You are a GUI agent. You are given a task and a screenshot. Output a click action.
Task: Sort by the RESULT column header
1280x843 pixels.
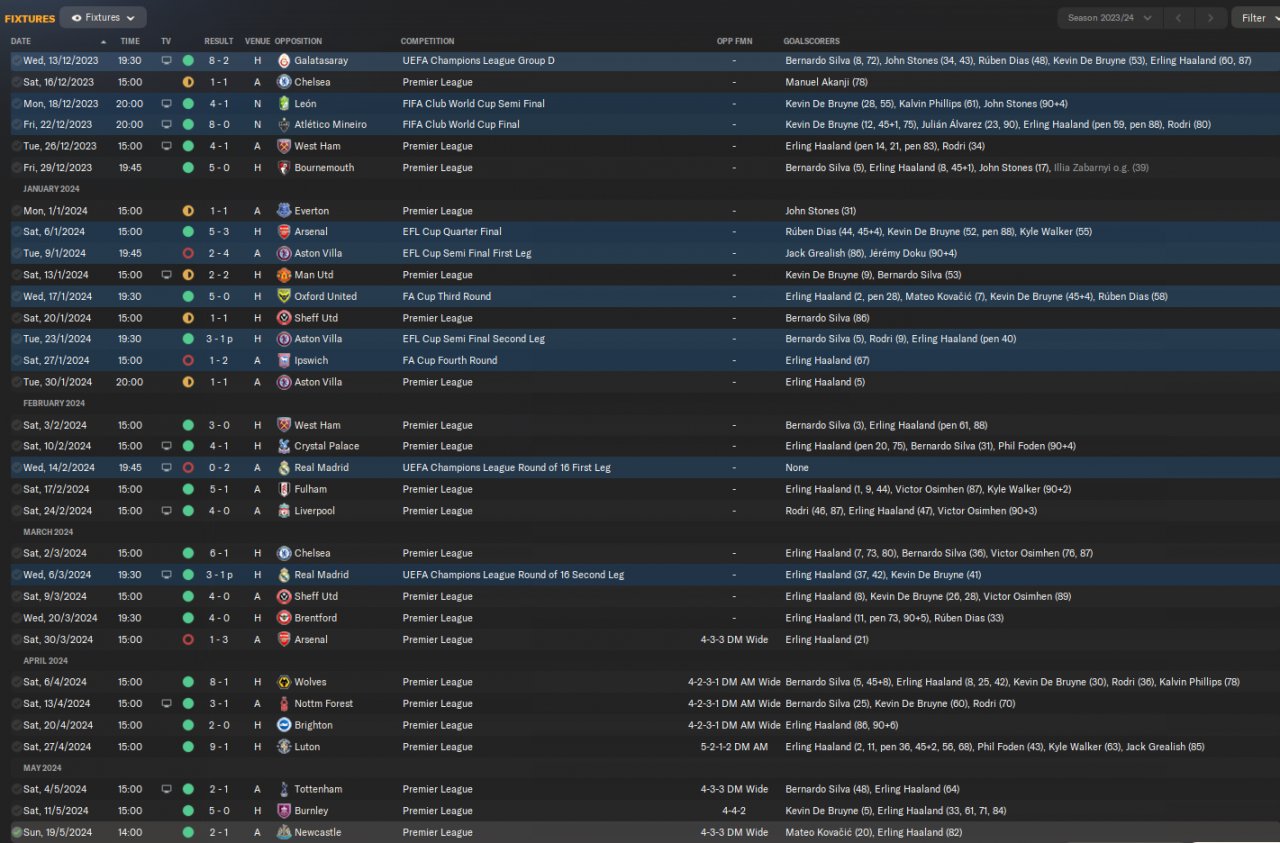pos(218,42)
